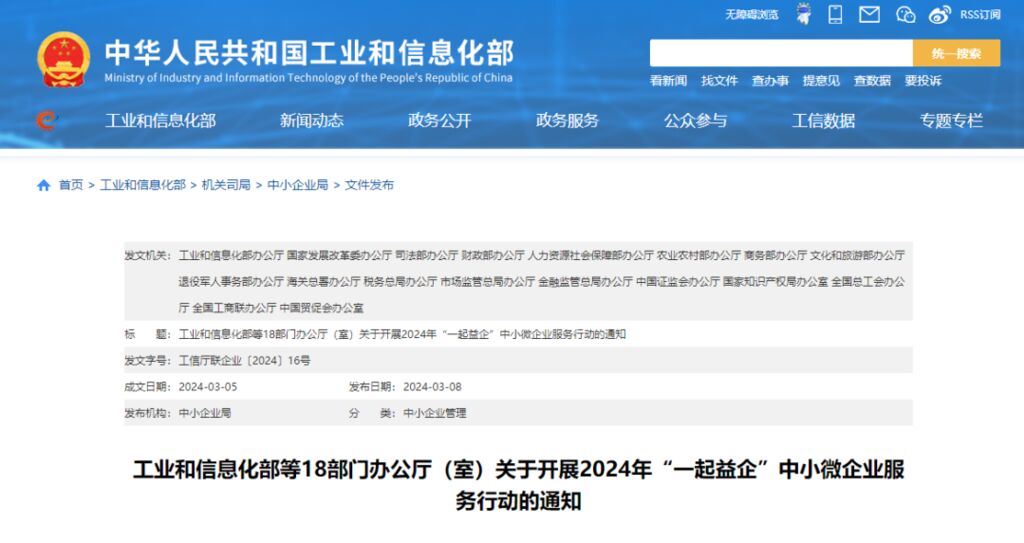This screenshot has width=1024, height=543.
Task: Select 要投诉 quick link
Action: pos(923,80)
